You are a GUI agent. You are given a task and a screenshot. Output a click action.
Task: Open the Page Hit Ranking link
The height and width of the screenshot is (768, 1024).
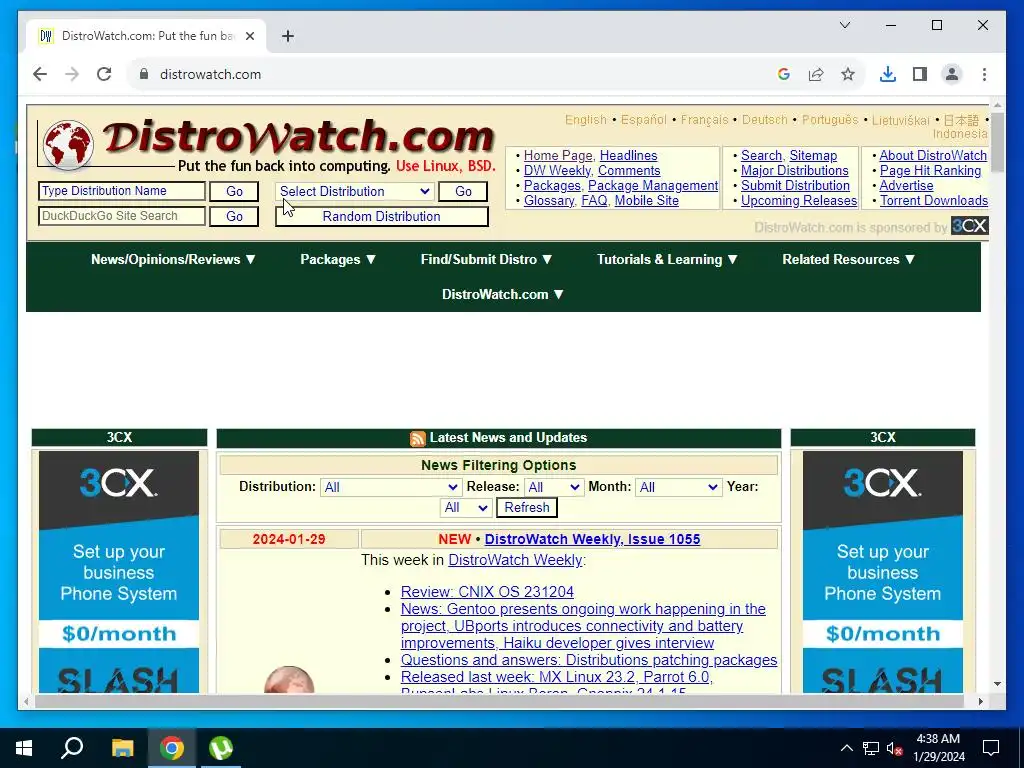tap(930, 170)
